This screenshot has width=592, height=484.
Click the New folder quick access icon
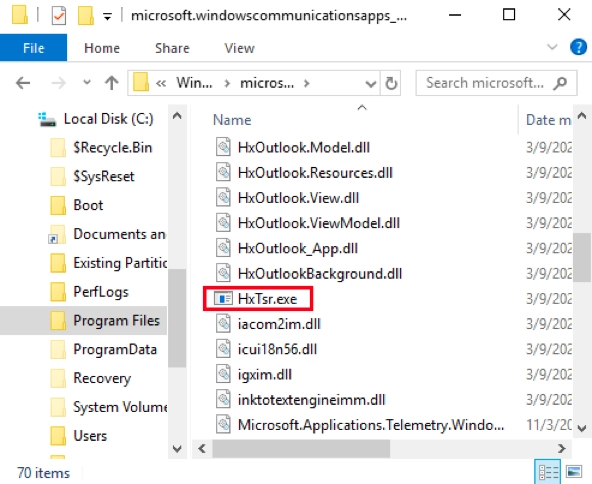point(86,15)
